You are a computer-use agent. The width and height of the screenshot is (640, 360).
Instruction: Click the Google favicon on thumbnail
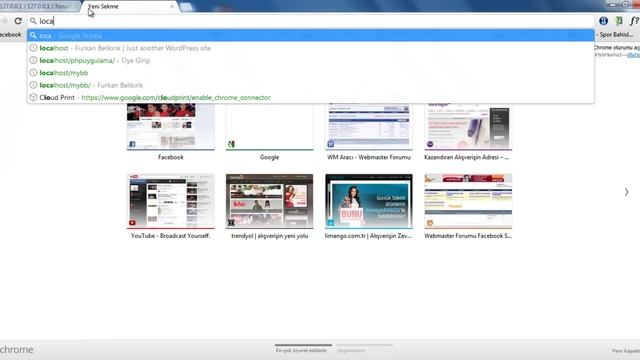[x=231, y=144]
